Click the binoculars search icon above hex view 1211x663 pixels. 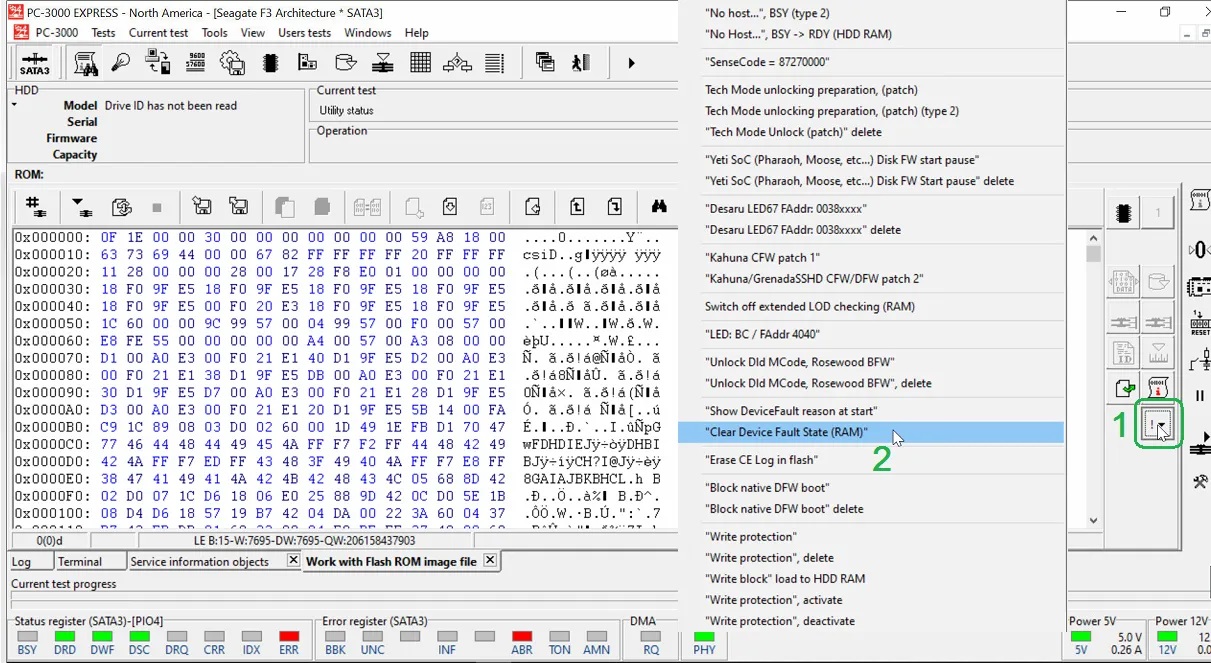coord(659,207)
